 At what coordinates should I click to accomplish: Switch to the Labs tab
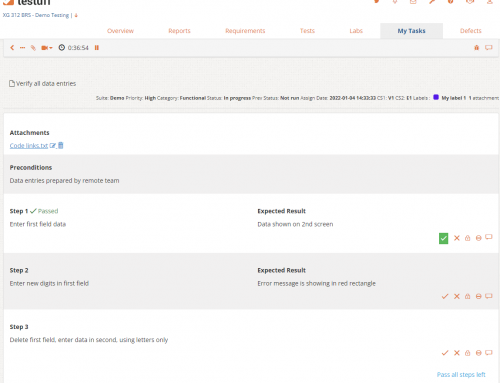356,31
